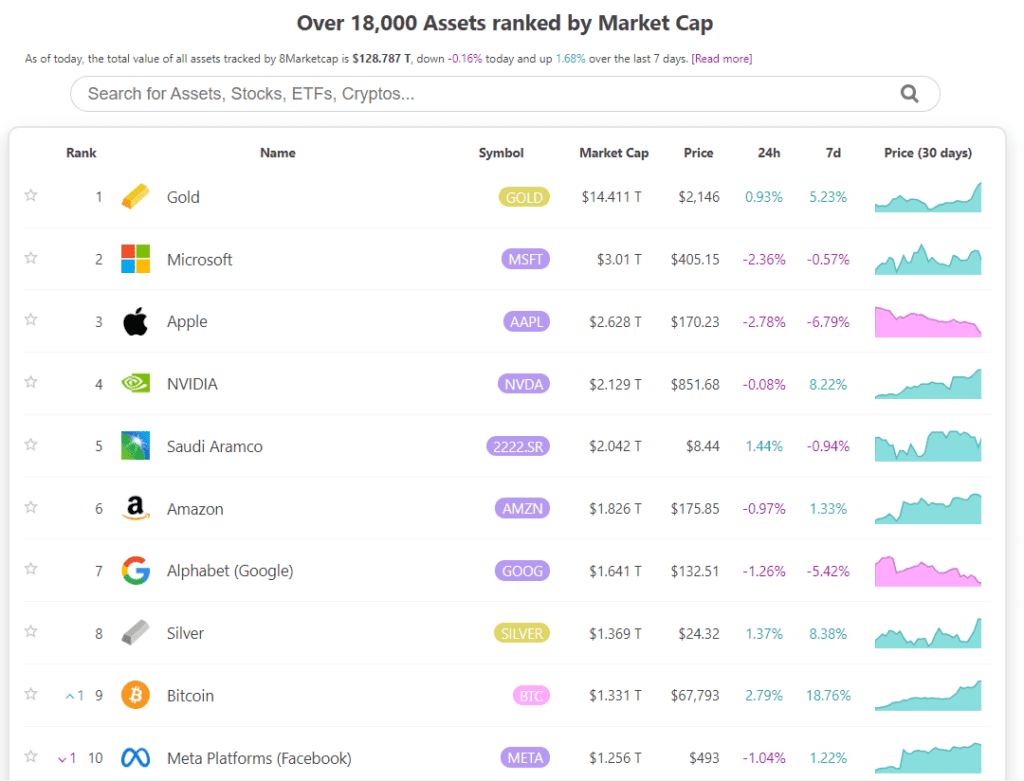Toggle the favorite star for Amazon
The width and height of the screenshot is (1024, 781).
[31, 507]
